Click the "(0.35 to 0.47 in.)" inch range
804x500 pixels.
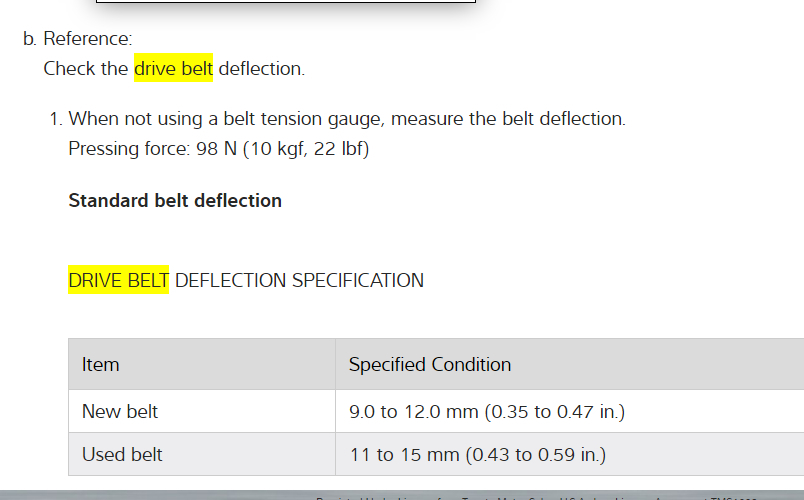[555, 411]
